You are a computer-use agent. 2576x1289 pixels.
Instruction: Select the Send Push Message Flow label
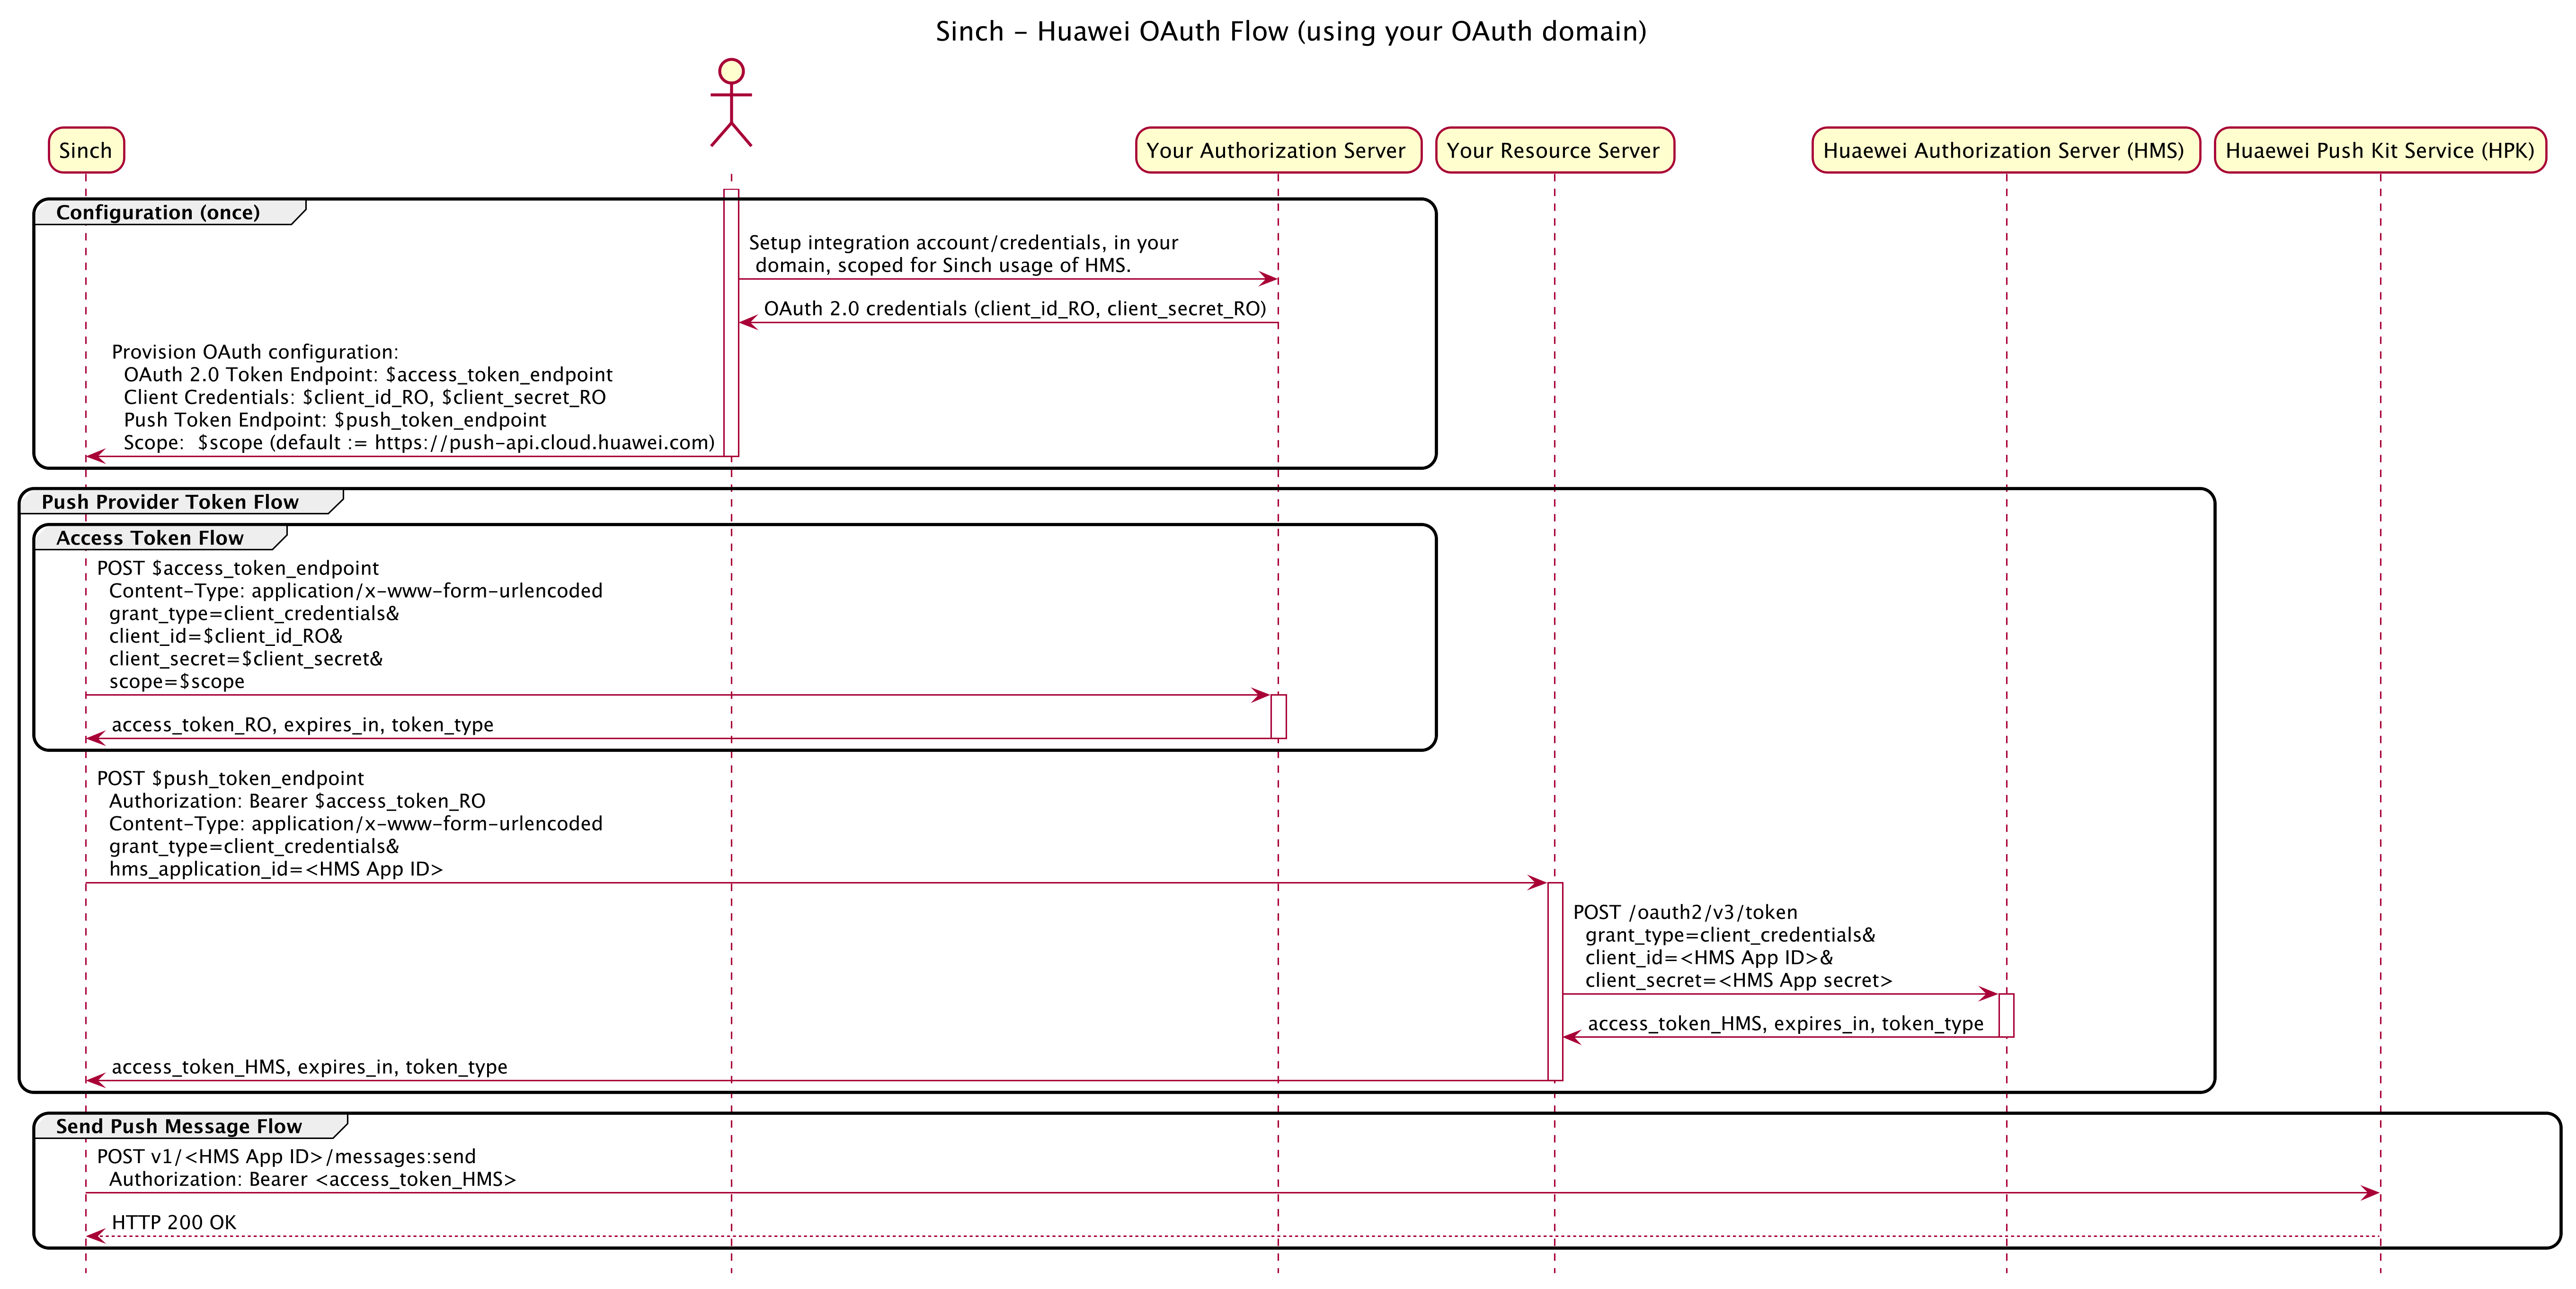pyautogui.click(x=178, y=1126)
